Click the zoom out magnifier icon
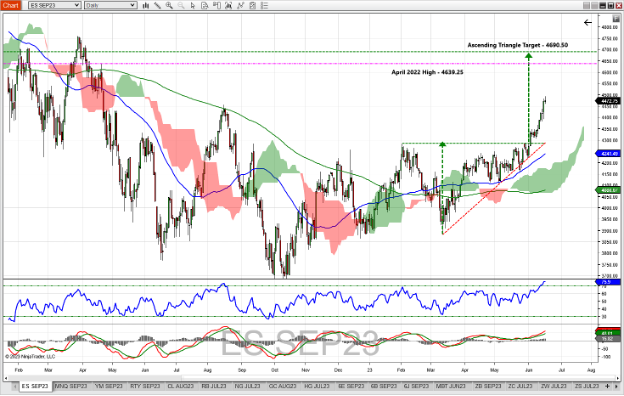Screen dimensions: 624x396 pos(181,5)
